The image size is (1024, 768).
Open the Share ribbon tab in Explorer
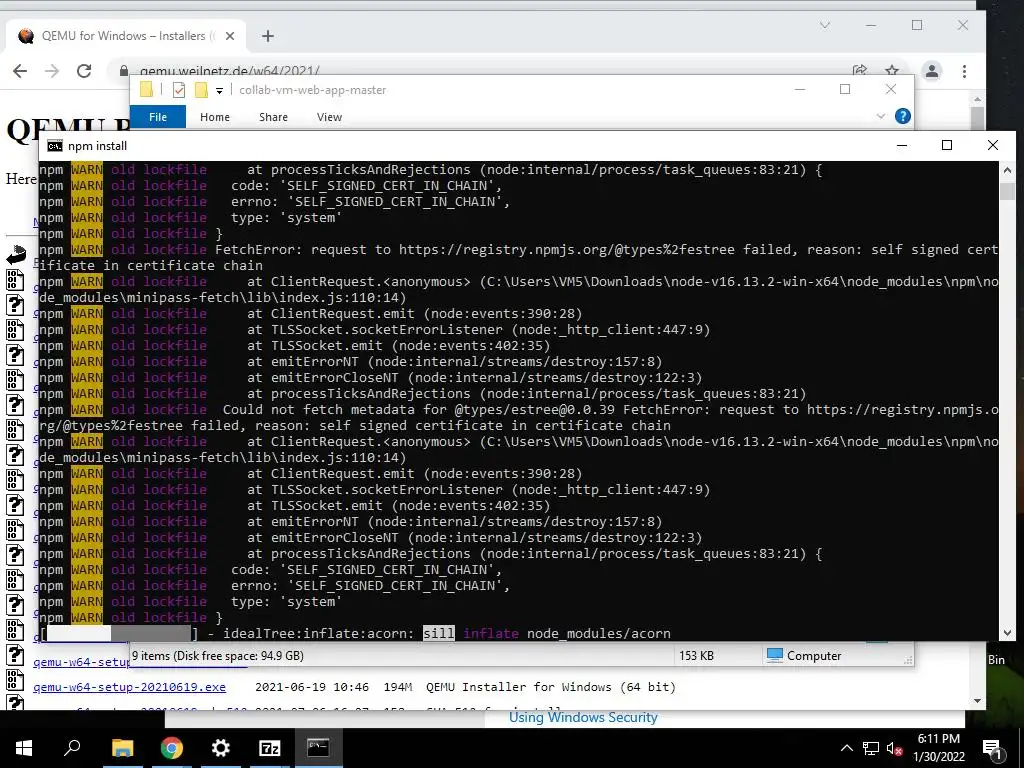coord(273,117)
